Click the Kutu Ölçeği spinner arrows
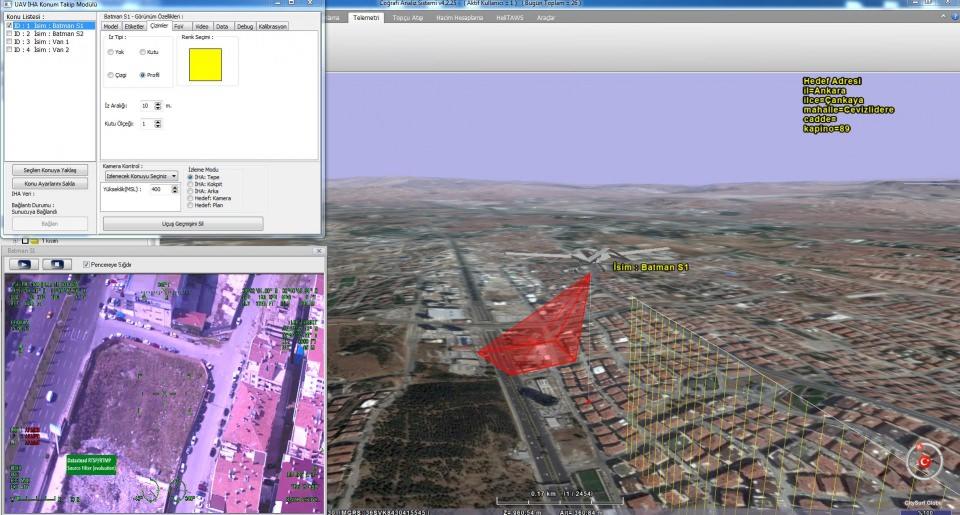This screenshot has height=515, width=960. (x=158, y=124)
